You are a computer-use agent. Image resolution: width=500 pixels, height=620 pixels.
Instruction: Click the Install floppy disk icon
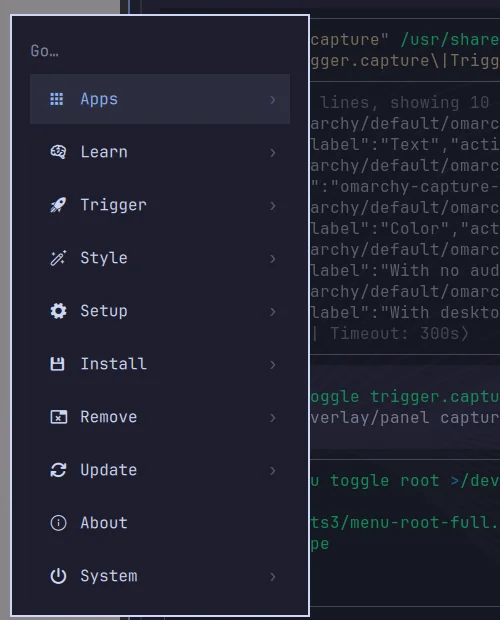point(57,364)
